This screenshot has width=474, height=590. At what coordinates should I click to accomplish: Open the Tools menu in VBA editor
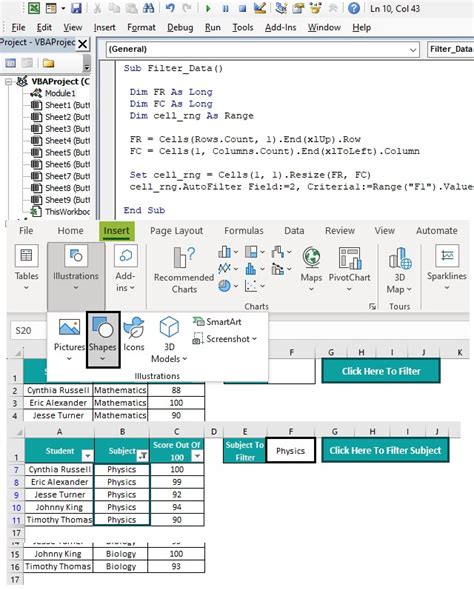click(243, 27)
